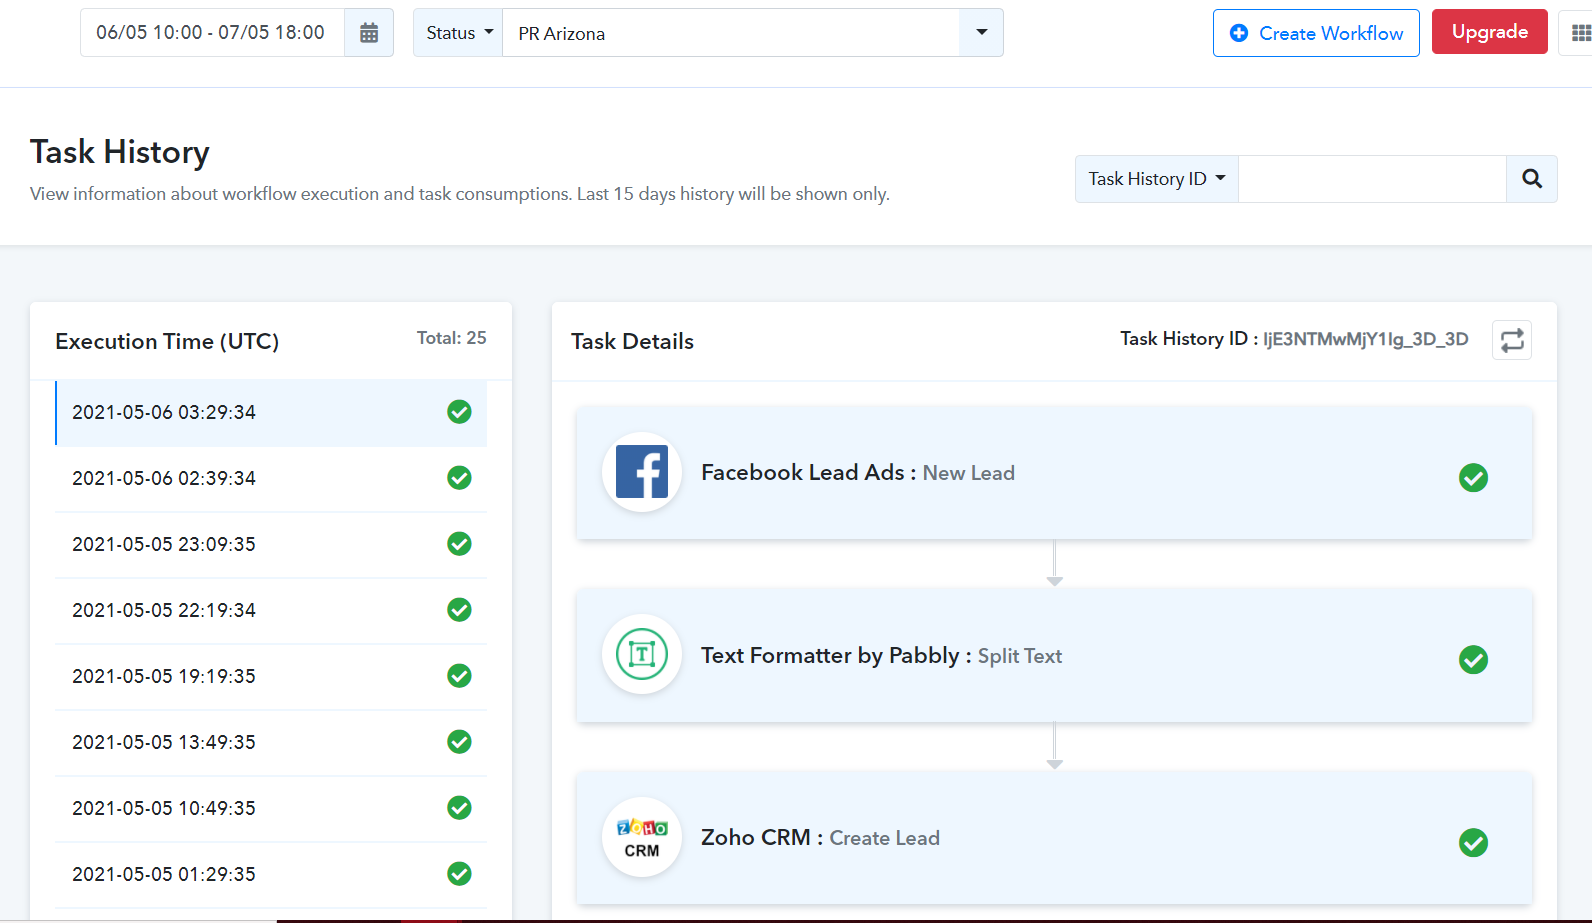Select execution 2021-05-05 19:19:35
Image resolution: width=1592 pixels, height=923 pixels.
[x=271, y=676]
